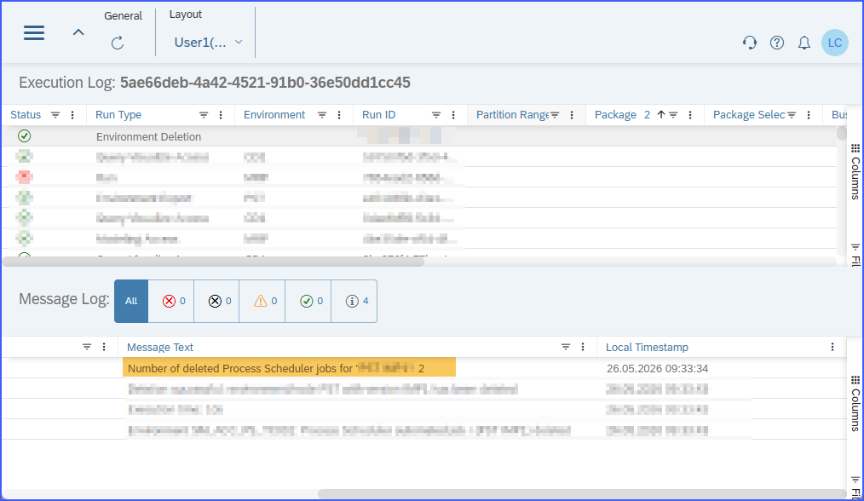Open Package Selection column options menu

click(808, 115)
